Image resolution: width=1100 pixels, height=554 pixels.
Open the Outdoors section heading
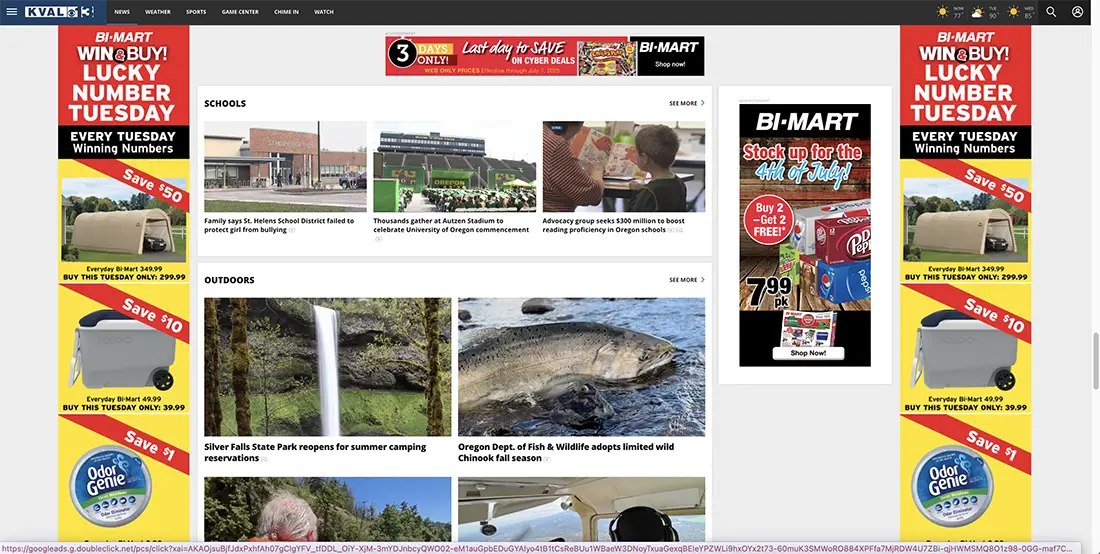[x=229, y=280]
